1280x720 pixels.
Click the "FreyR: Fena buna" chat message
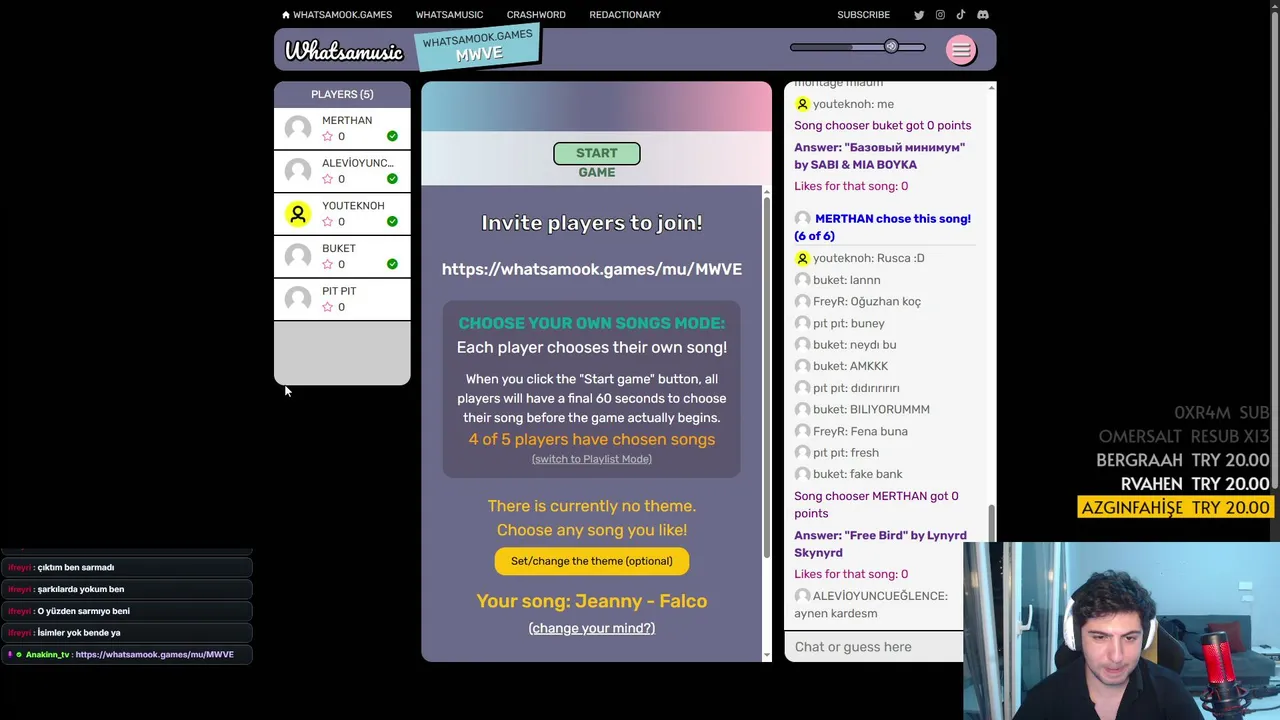tap(860, 431)
